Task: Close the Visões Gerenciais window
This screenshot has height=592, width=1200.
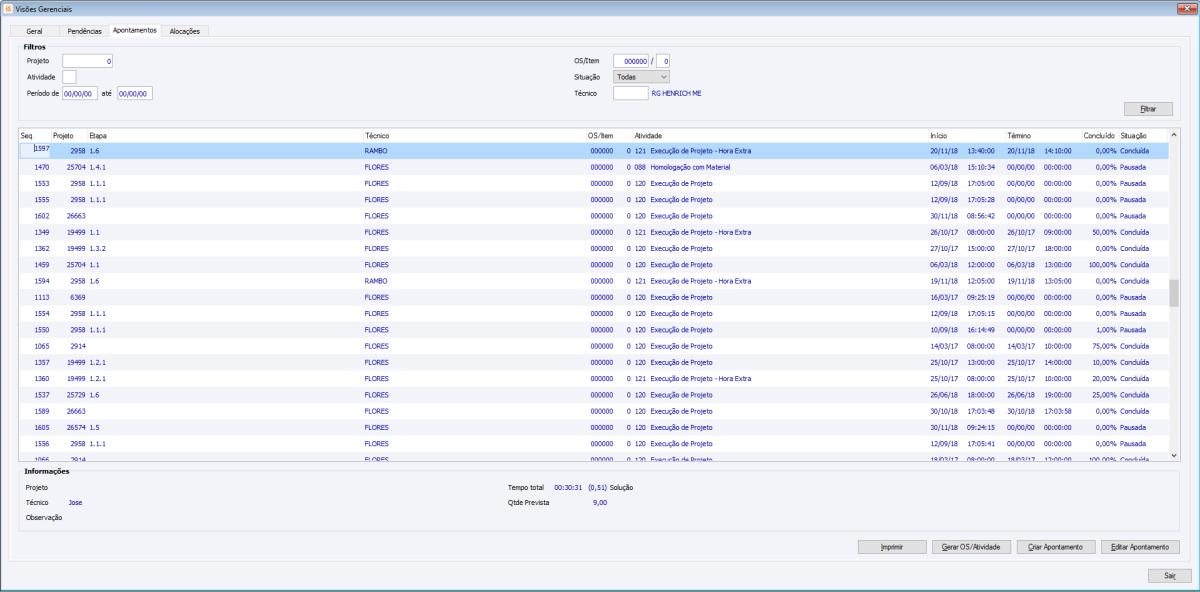Action: click(x=1188, y=8)
